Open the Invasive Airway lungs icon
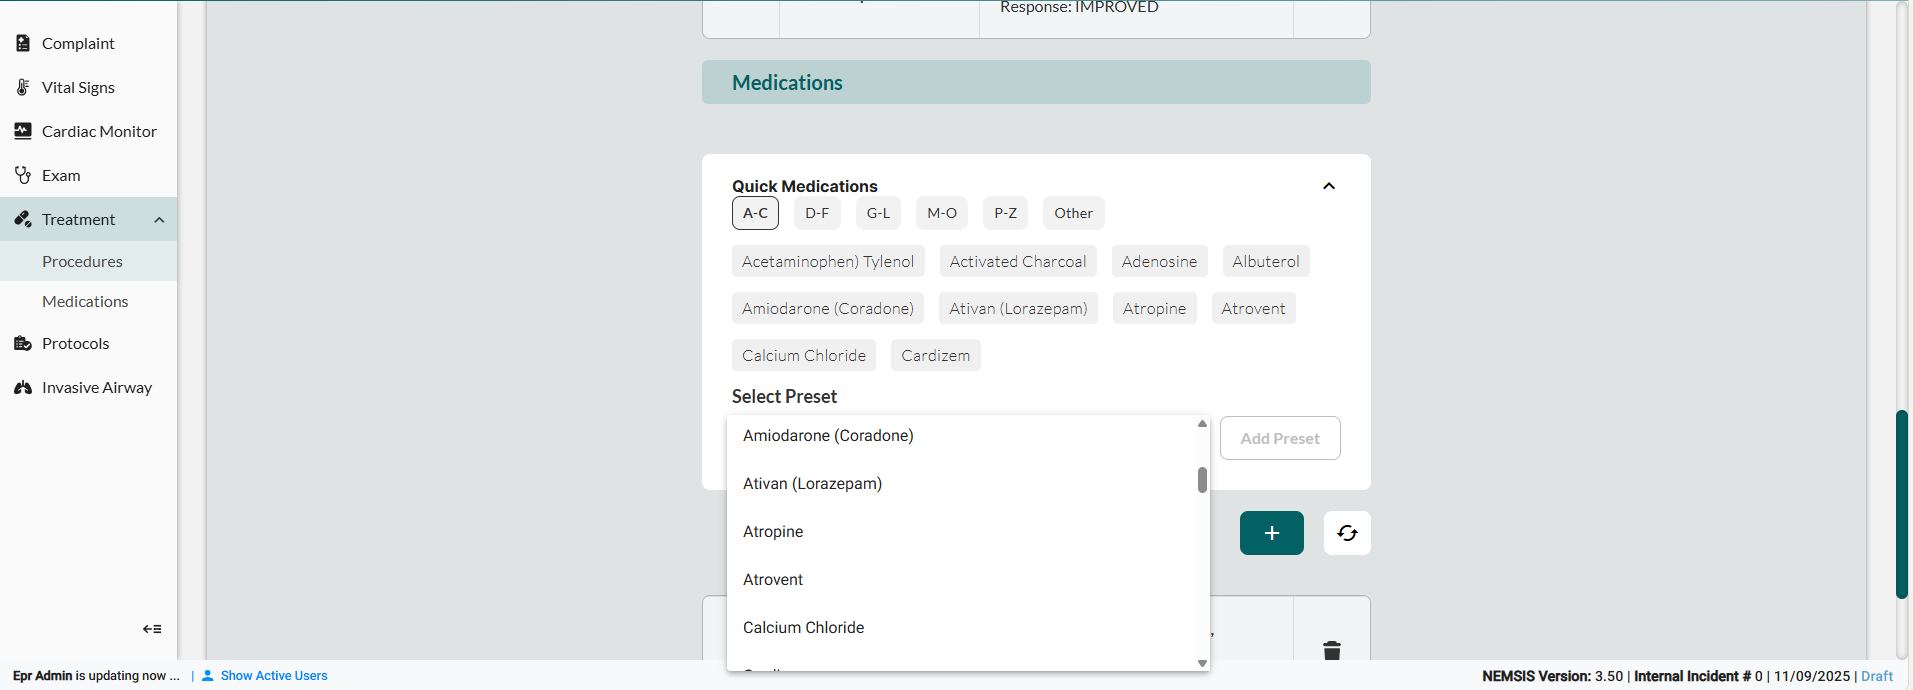 pyautogui.click(x=23, y=387)
